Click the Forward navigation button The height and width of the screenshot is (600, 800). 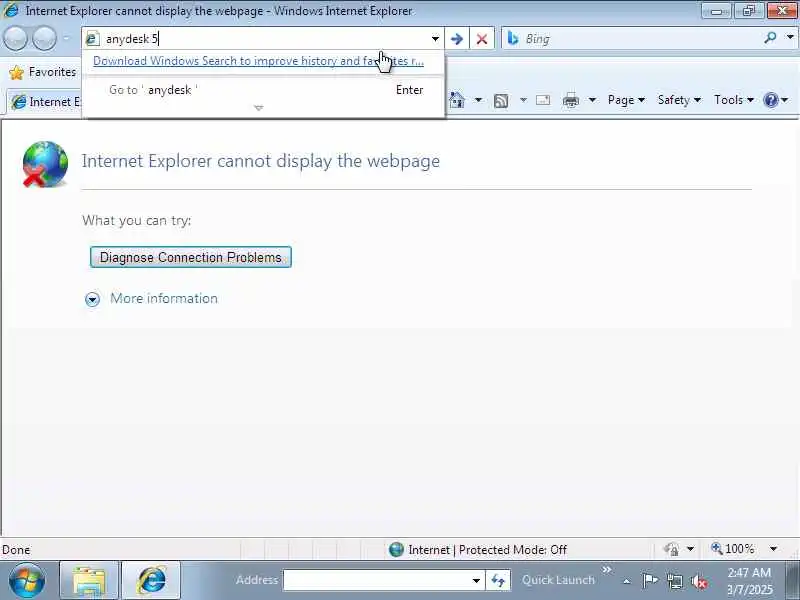44,38
